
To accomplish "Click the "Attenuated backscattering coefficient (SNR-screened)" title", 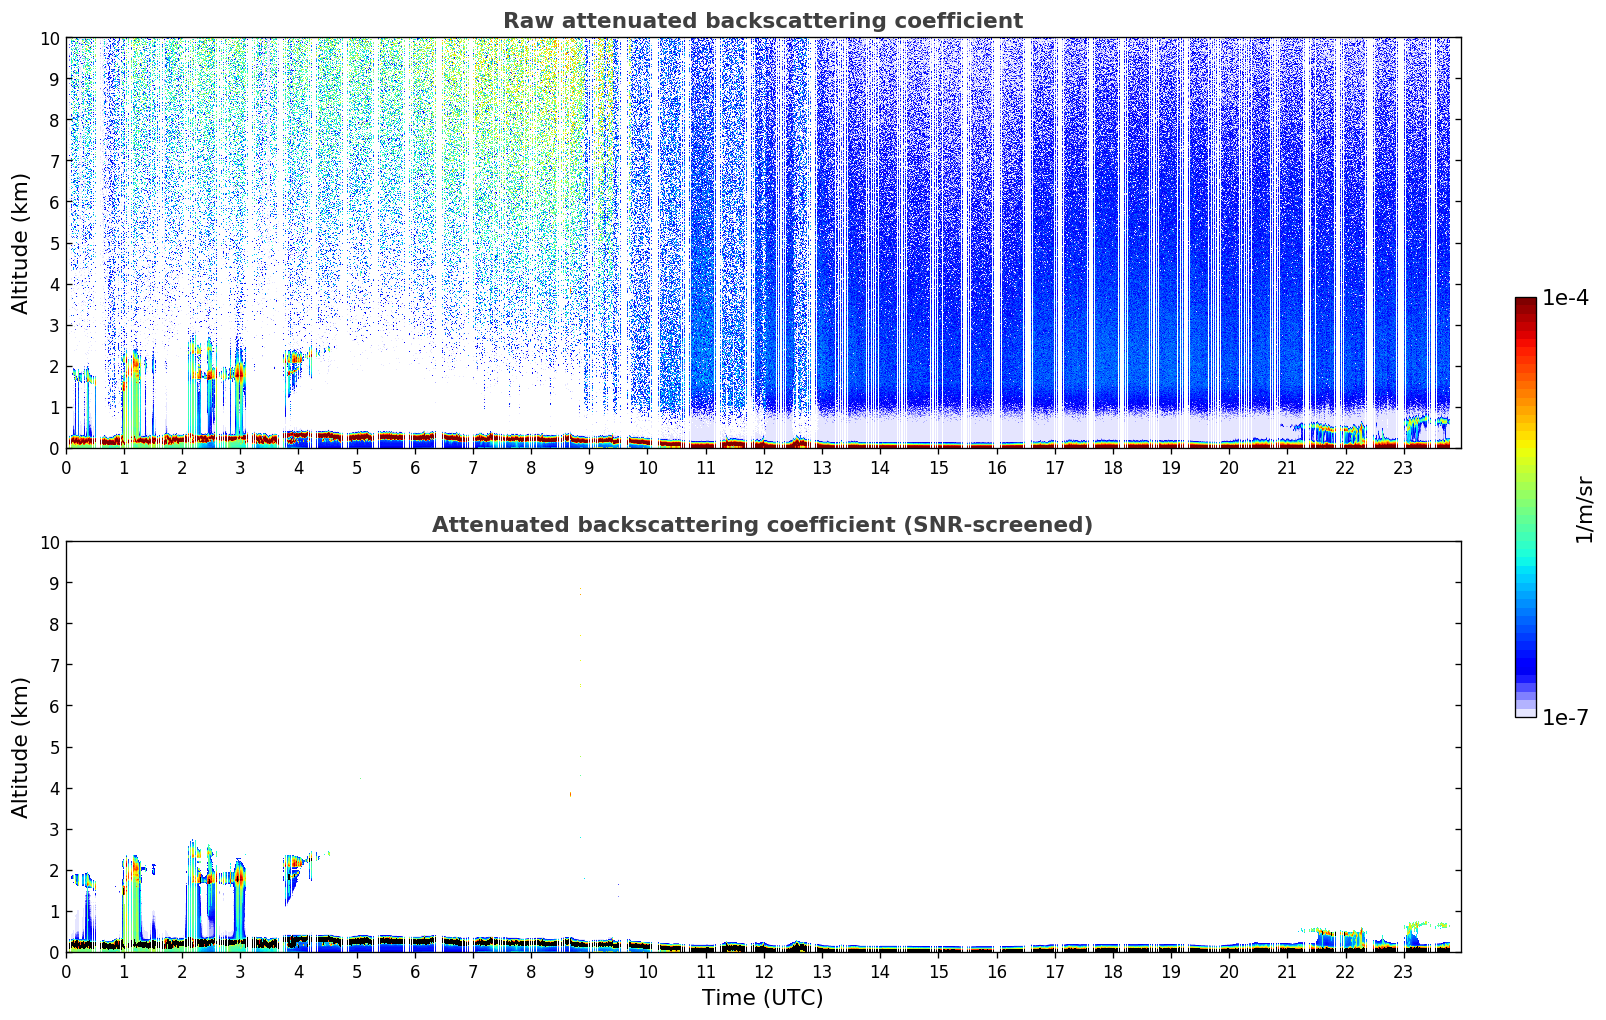I will [x=762, y=525].
